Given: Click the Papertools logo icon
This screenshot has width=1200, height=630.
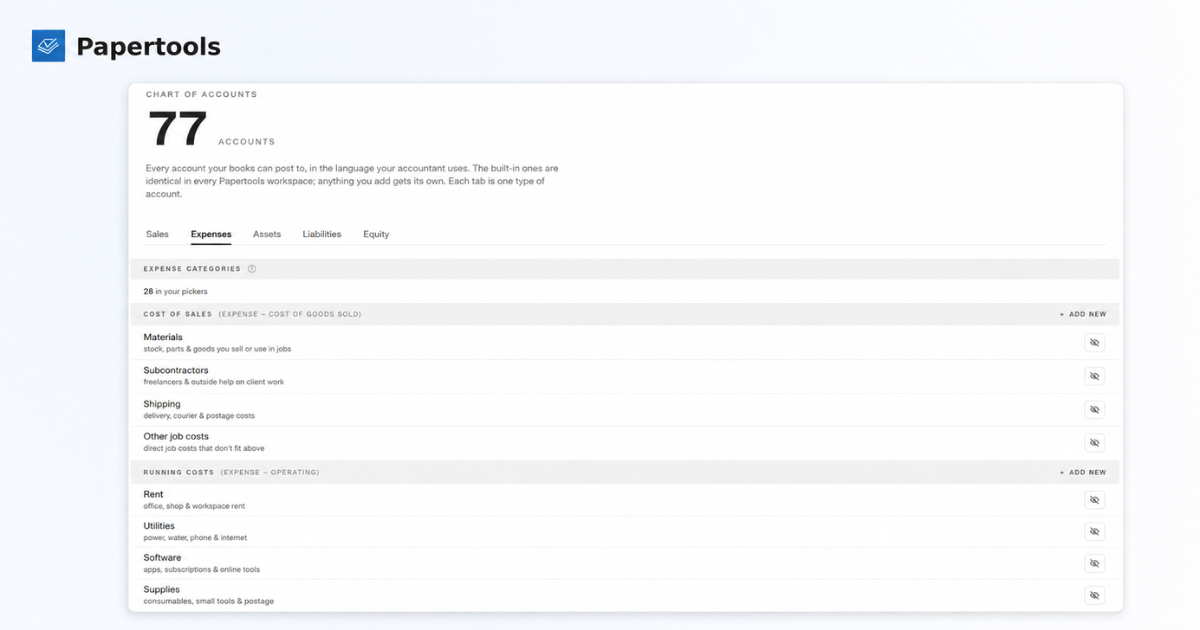Looking at the screenshot, I should tap(48, 46).
